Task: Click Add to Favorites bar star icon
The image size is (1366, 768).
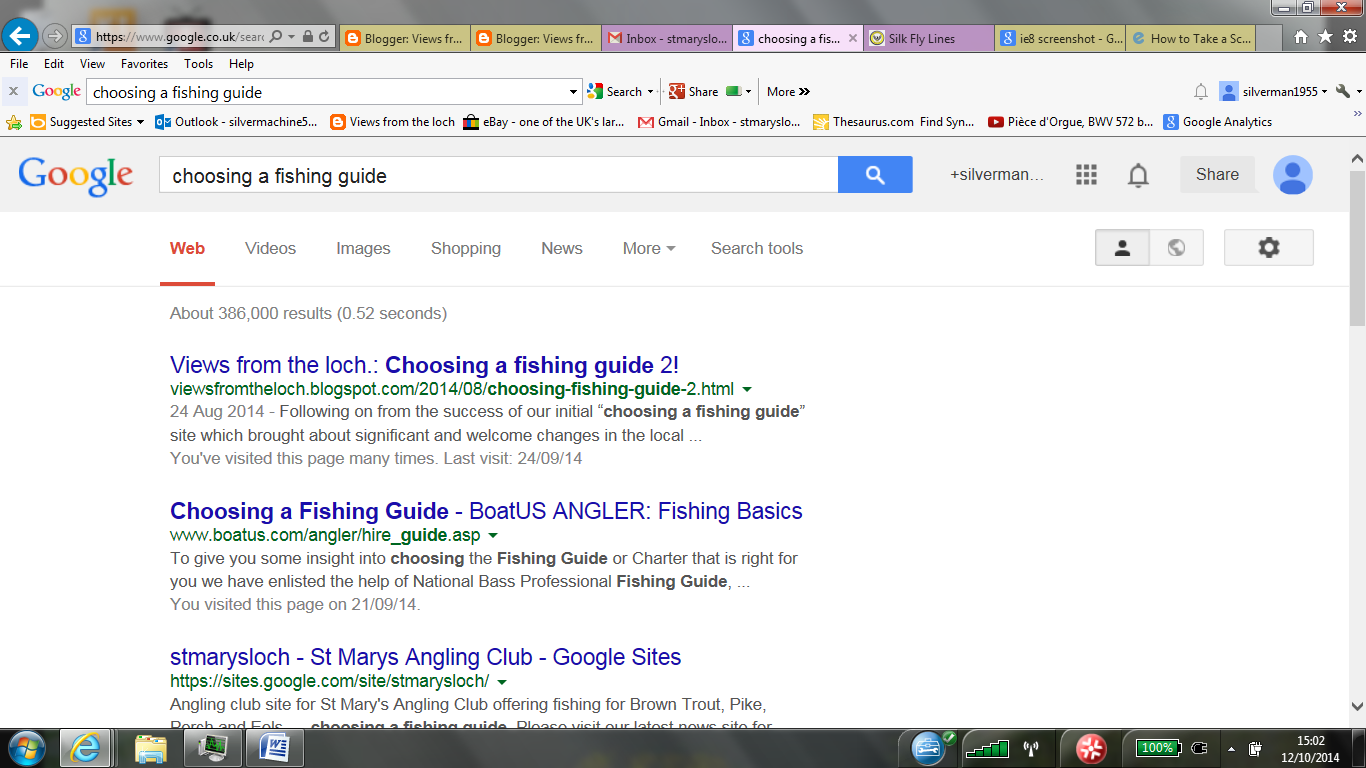Action: click(14, 122)
